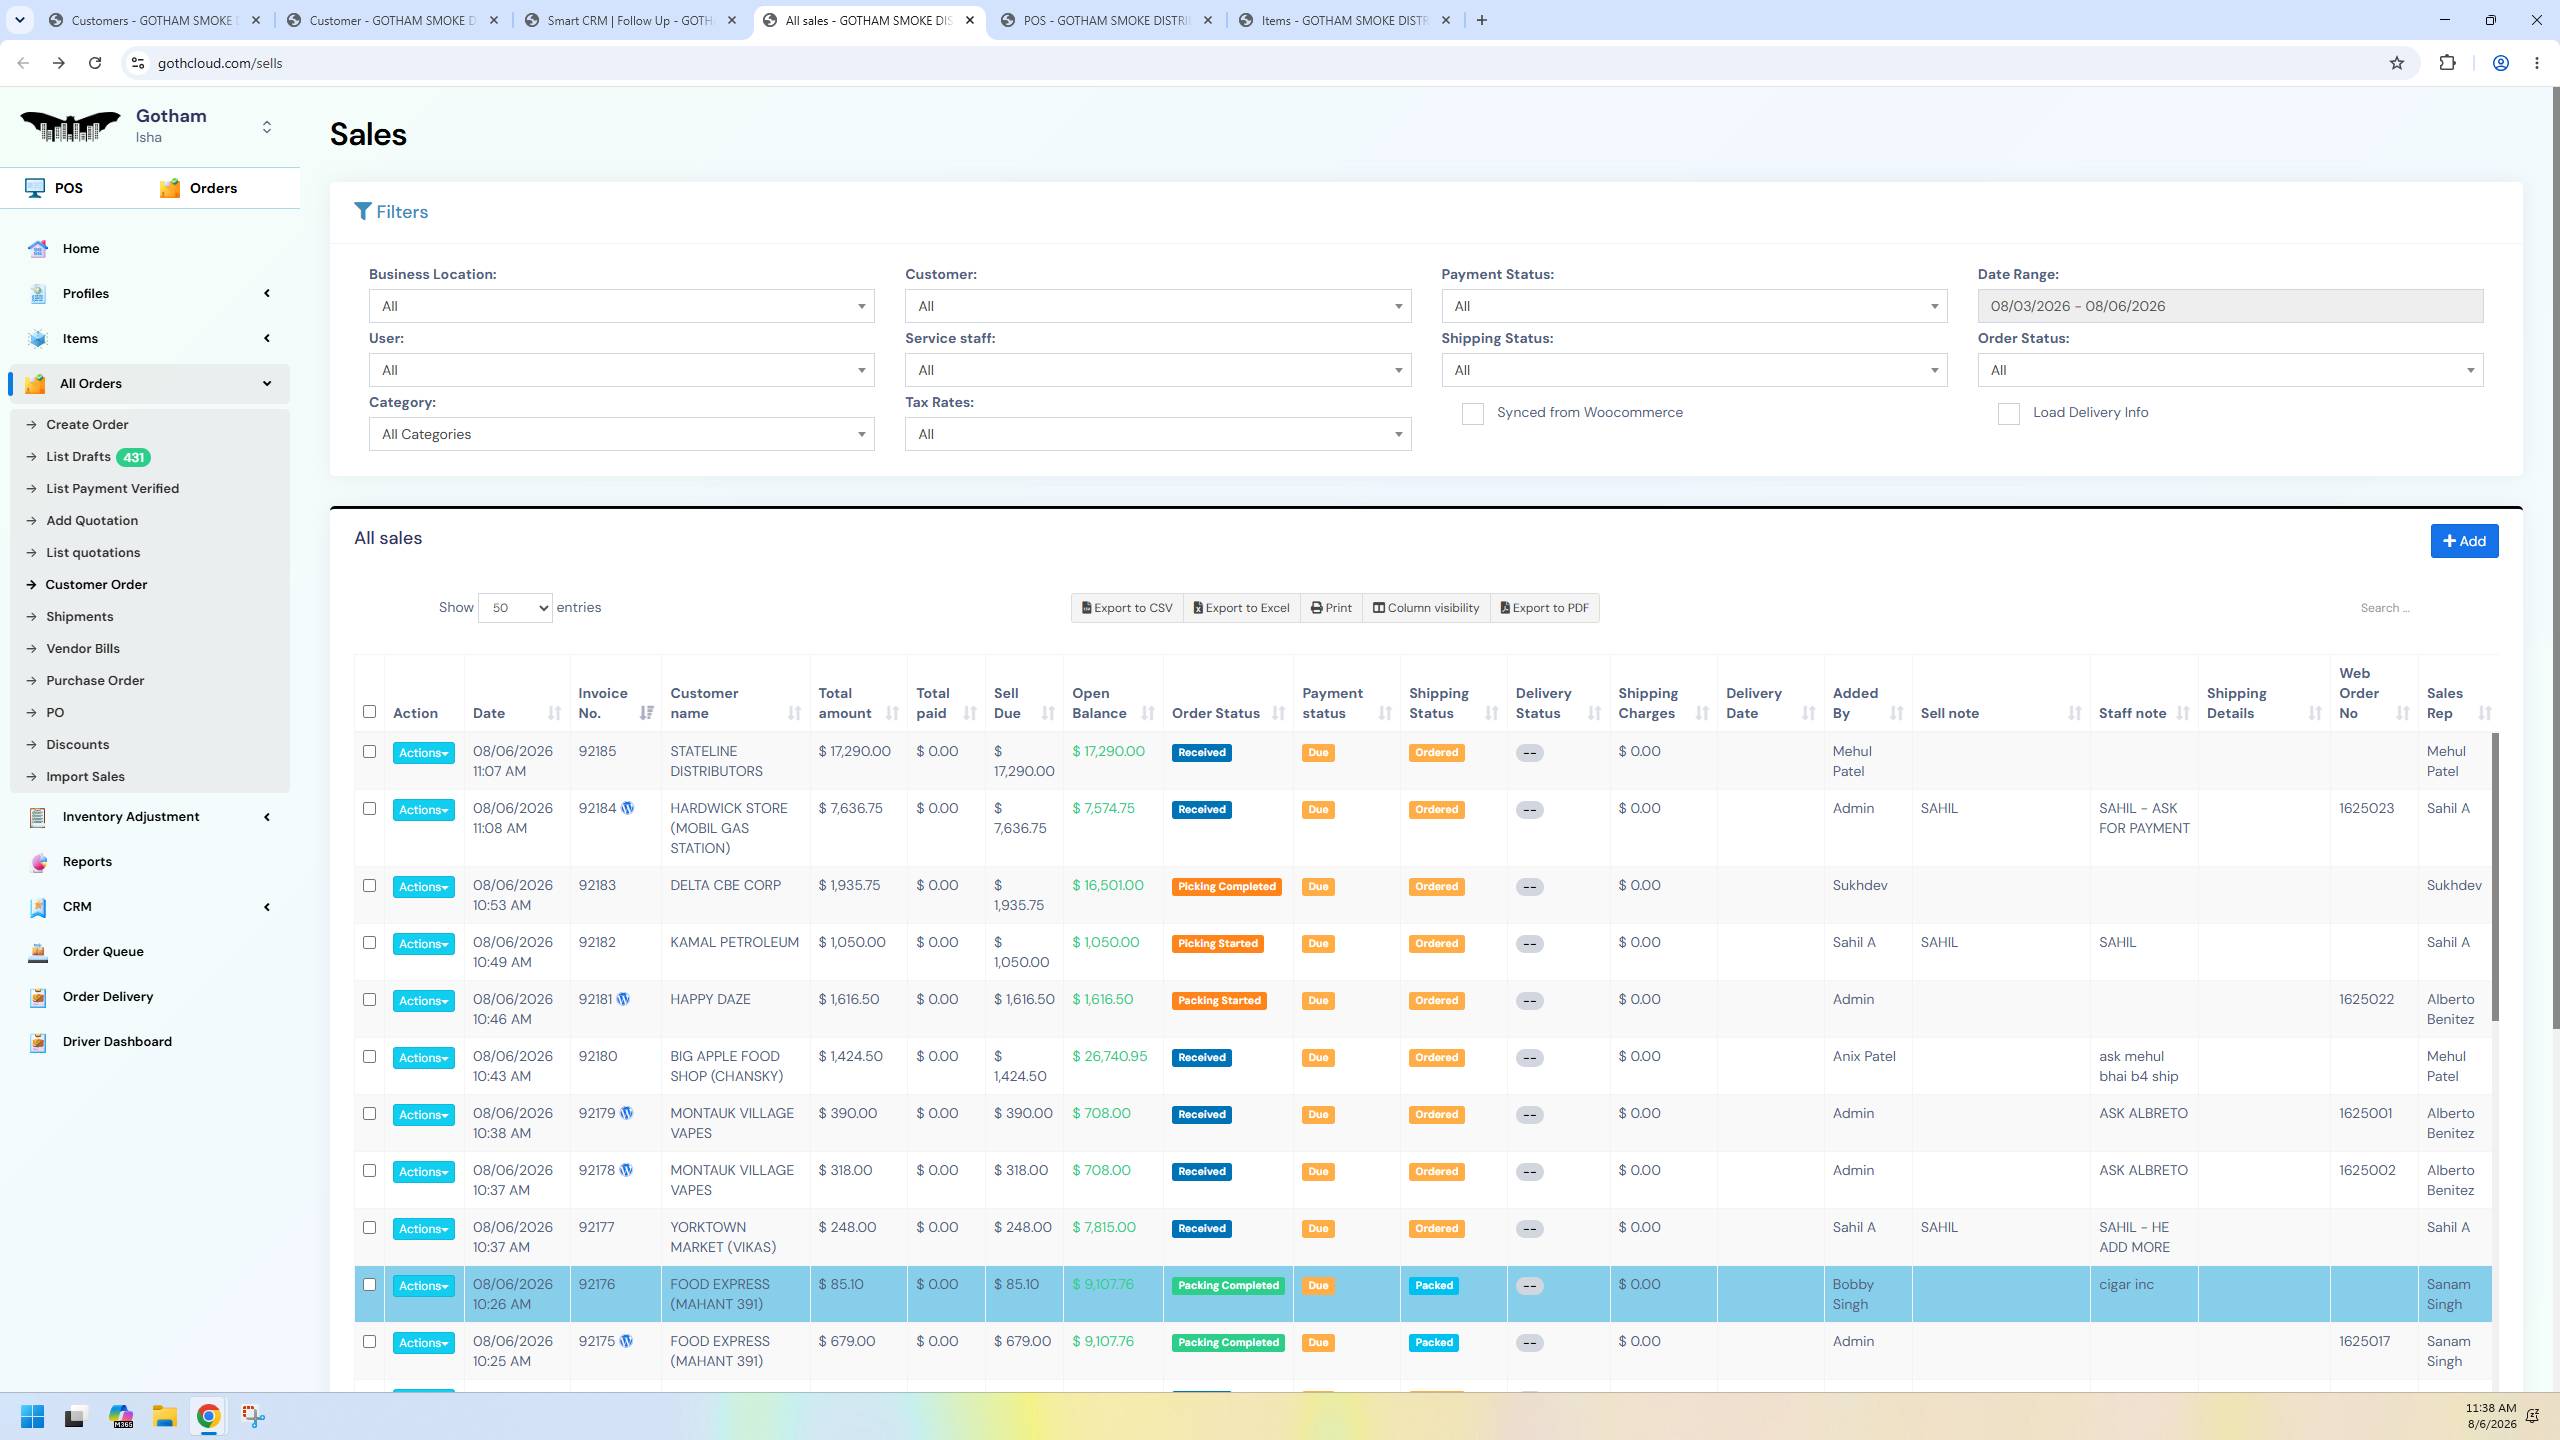The image size is (2560, 1440).
Task: Click the Reports chart icon in sidebar
Action: tap(38, 862)
